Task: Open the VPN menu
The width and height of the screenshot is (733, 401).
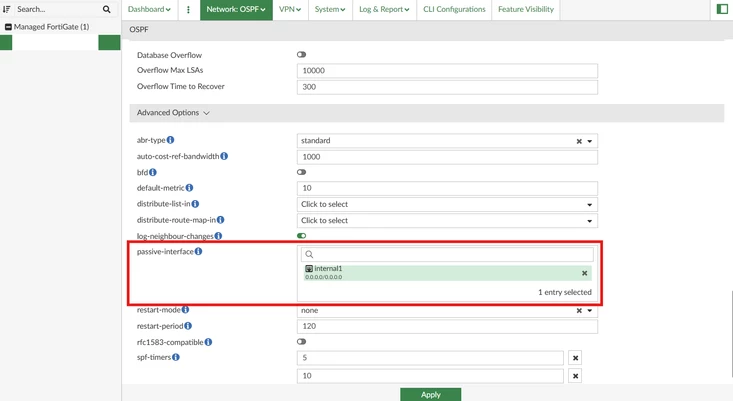Action: pyautogui.click(x=290, y=9)
